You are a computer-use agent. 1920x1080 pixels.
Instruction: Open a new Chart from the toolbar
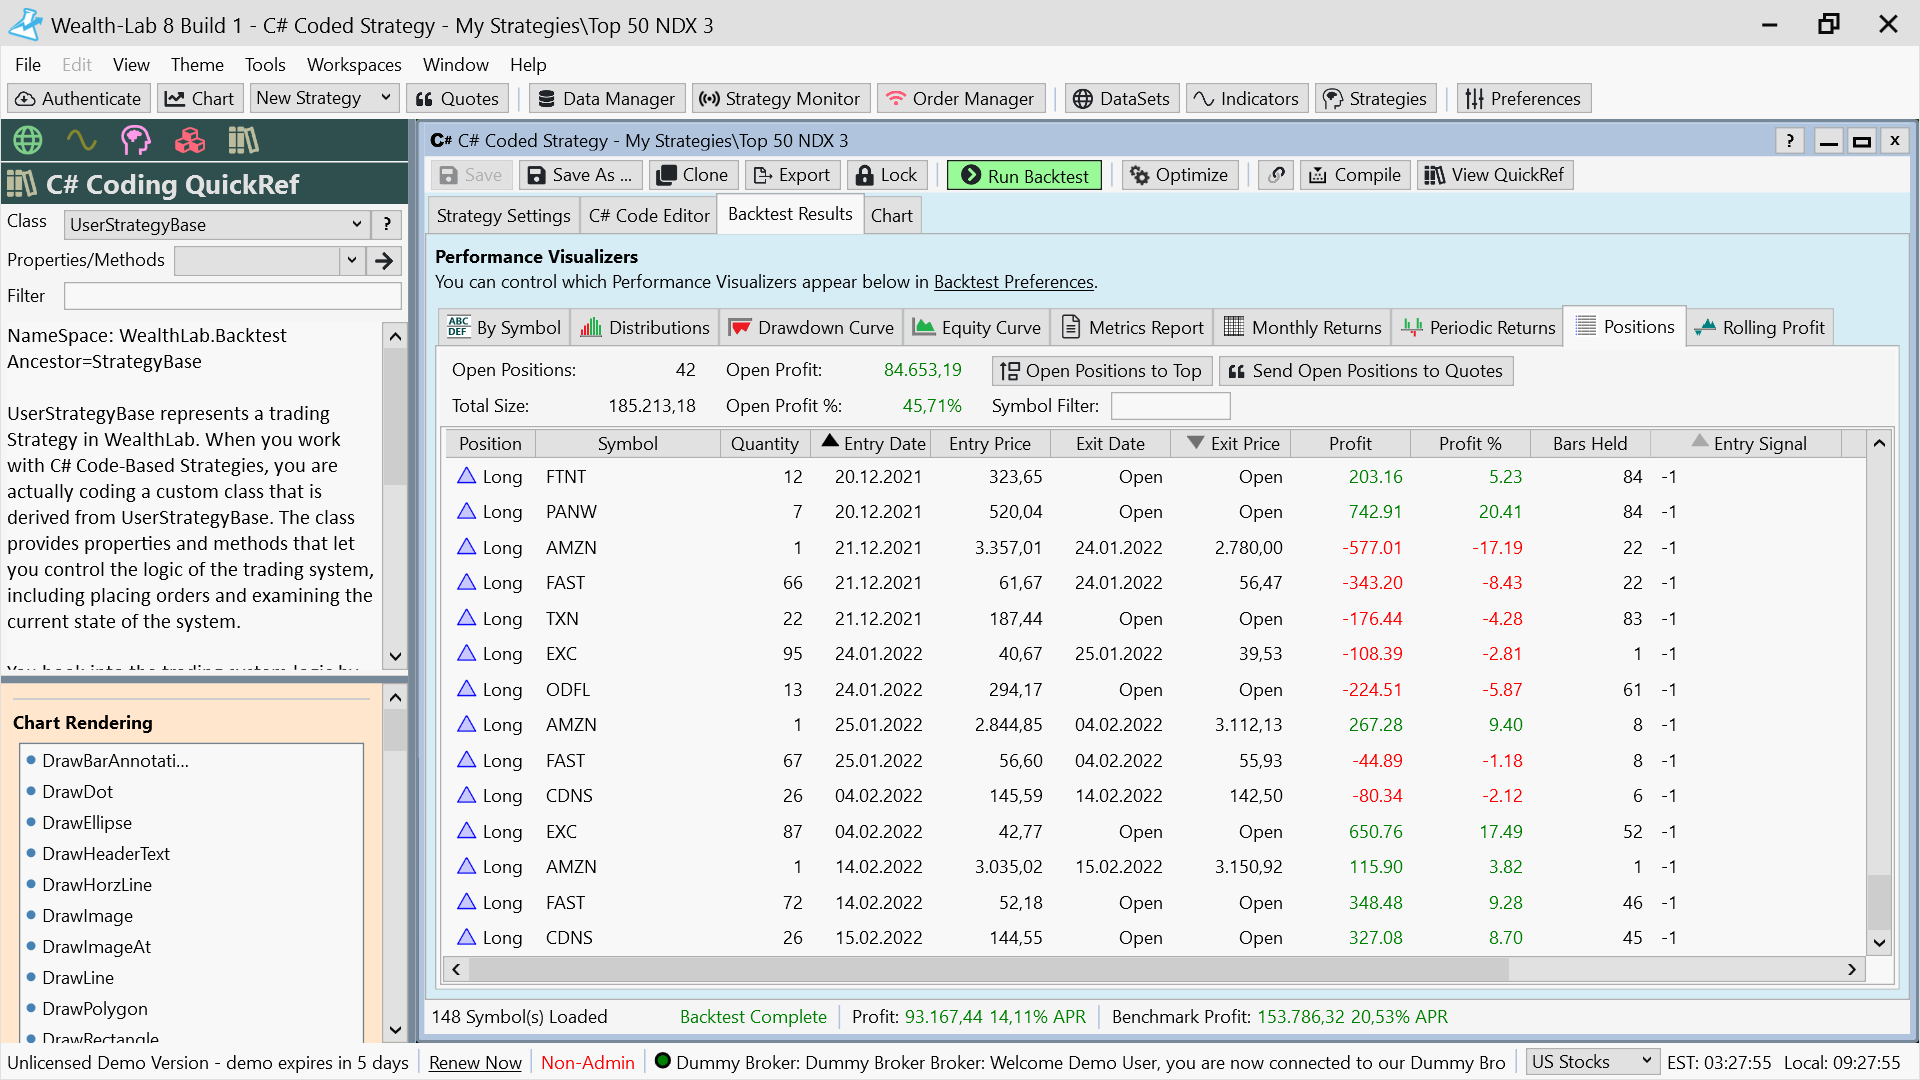click(199, 99)
